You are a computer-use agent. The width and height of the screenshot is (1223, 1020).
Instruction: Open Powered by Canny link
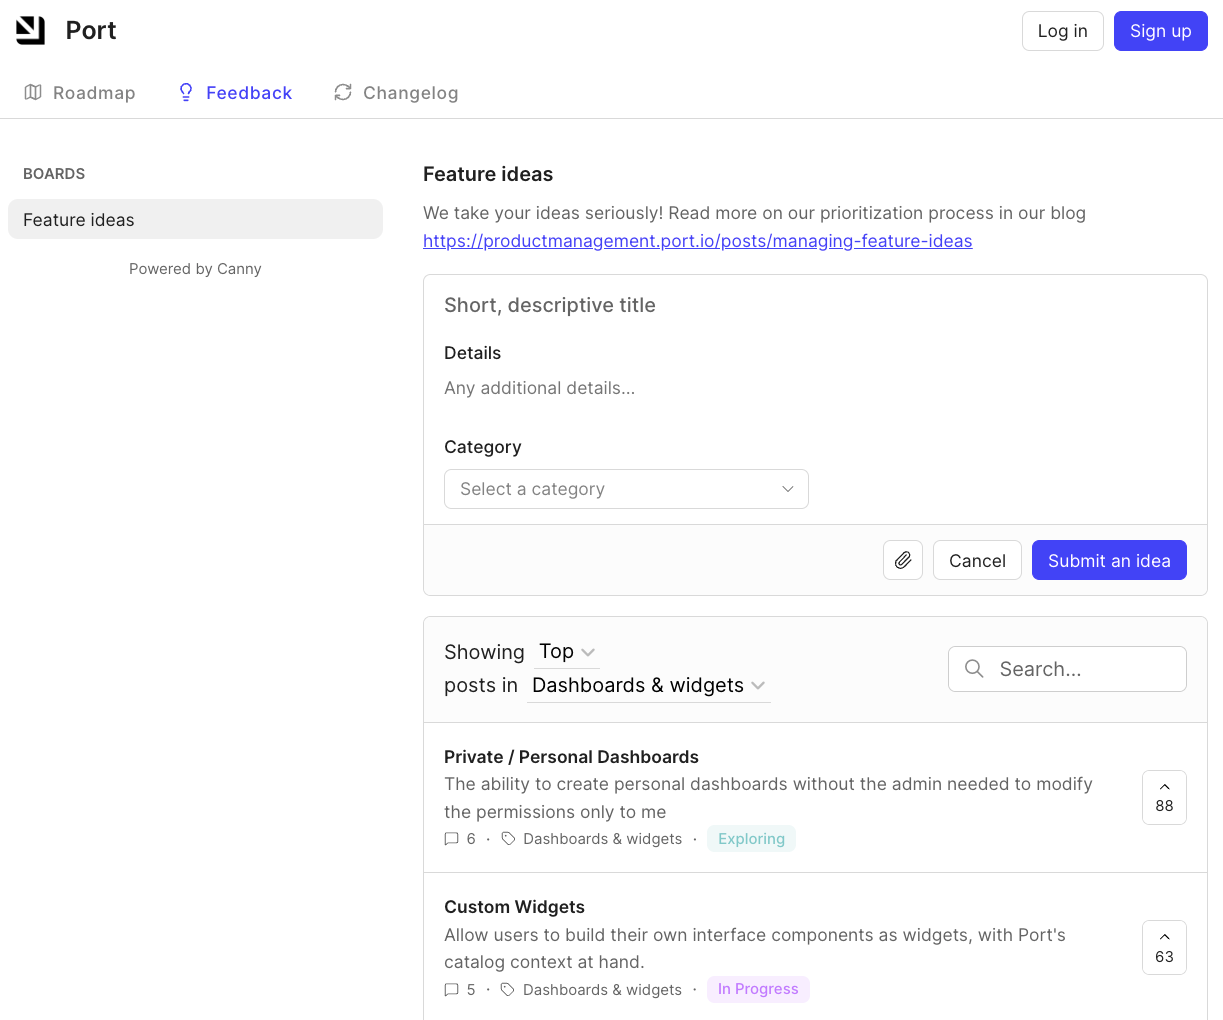coord(195,269)
